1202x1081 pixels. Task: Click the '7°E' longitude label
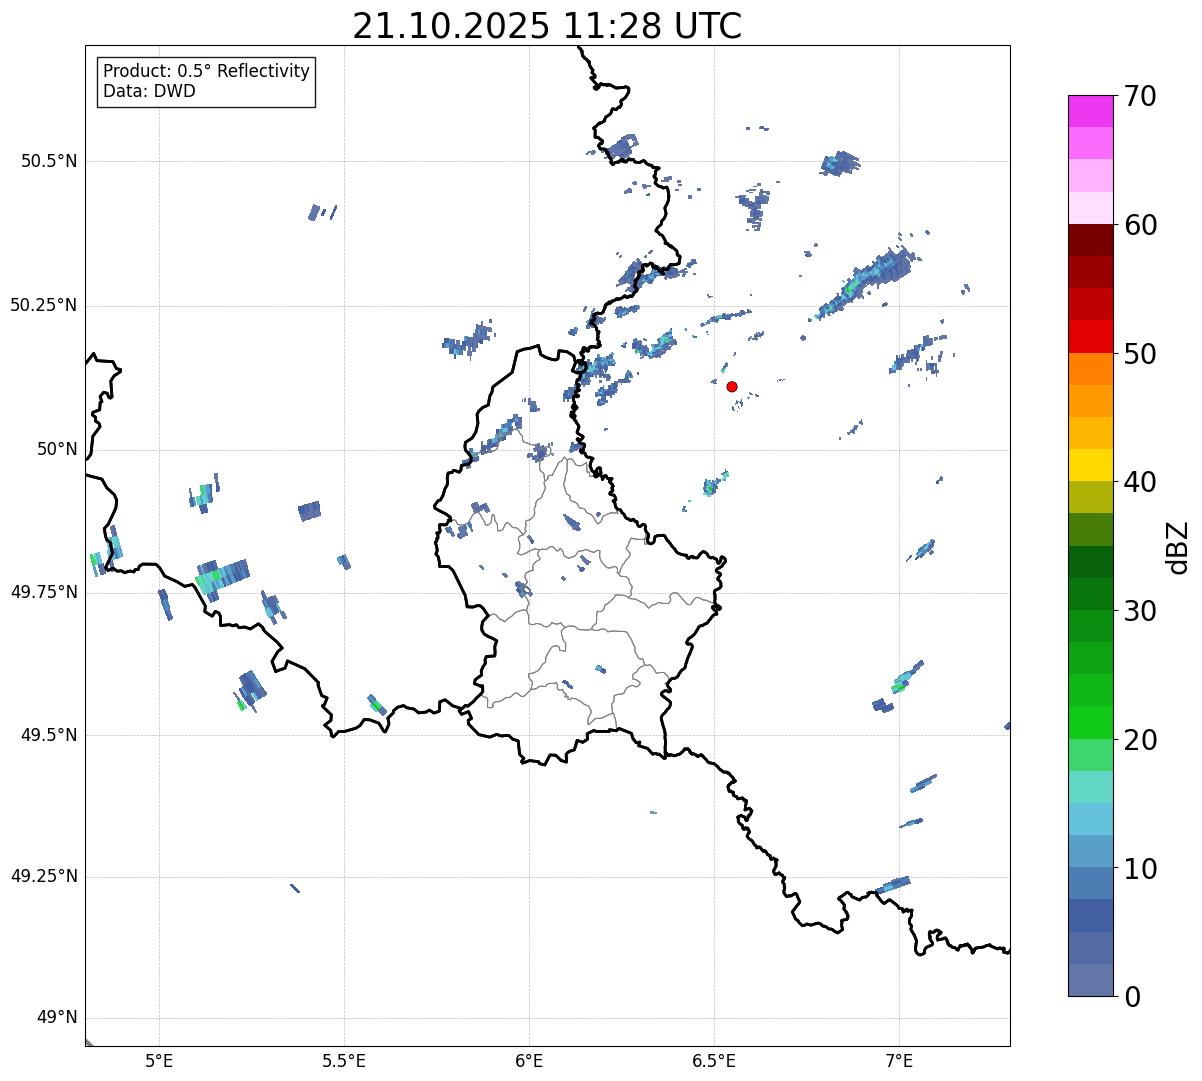click(899, 1061)
